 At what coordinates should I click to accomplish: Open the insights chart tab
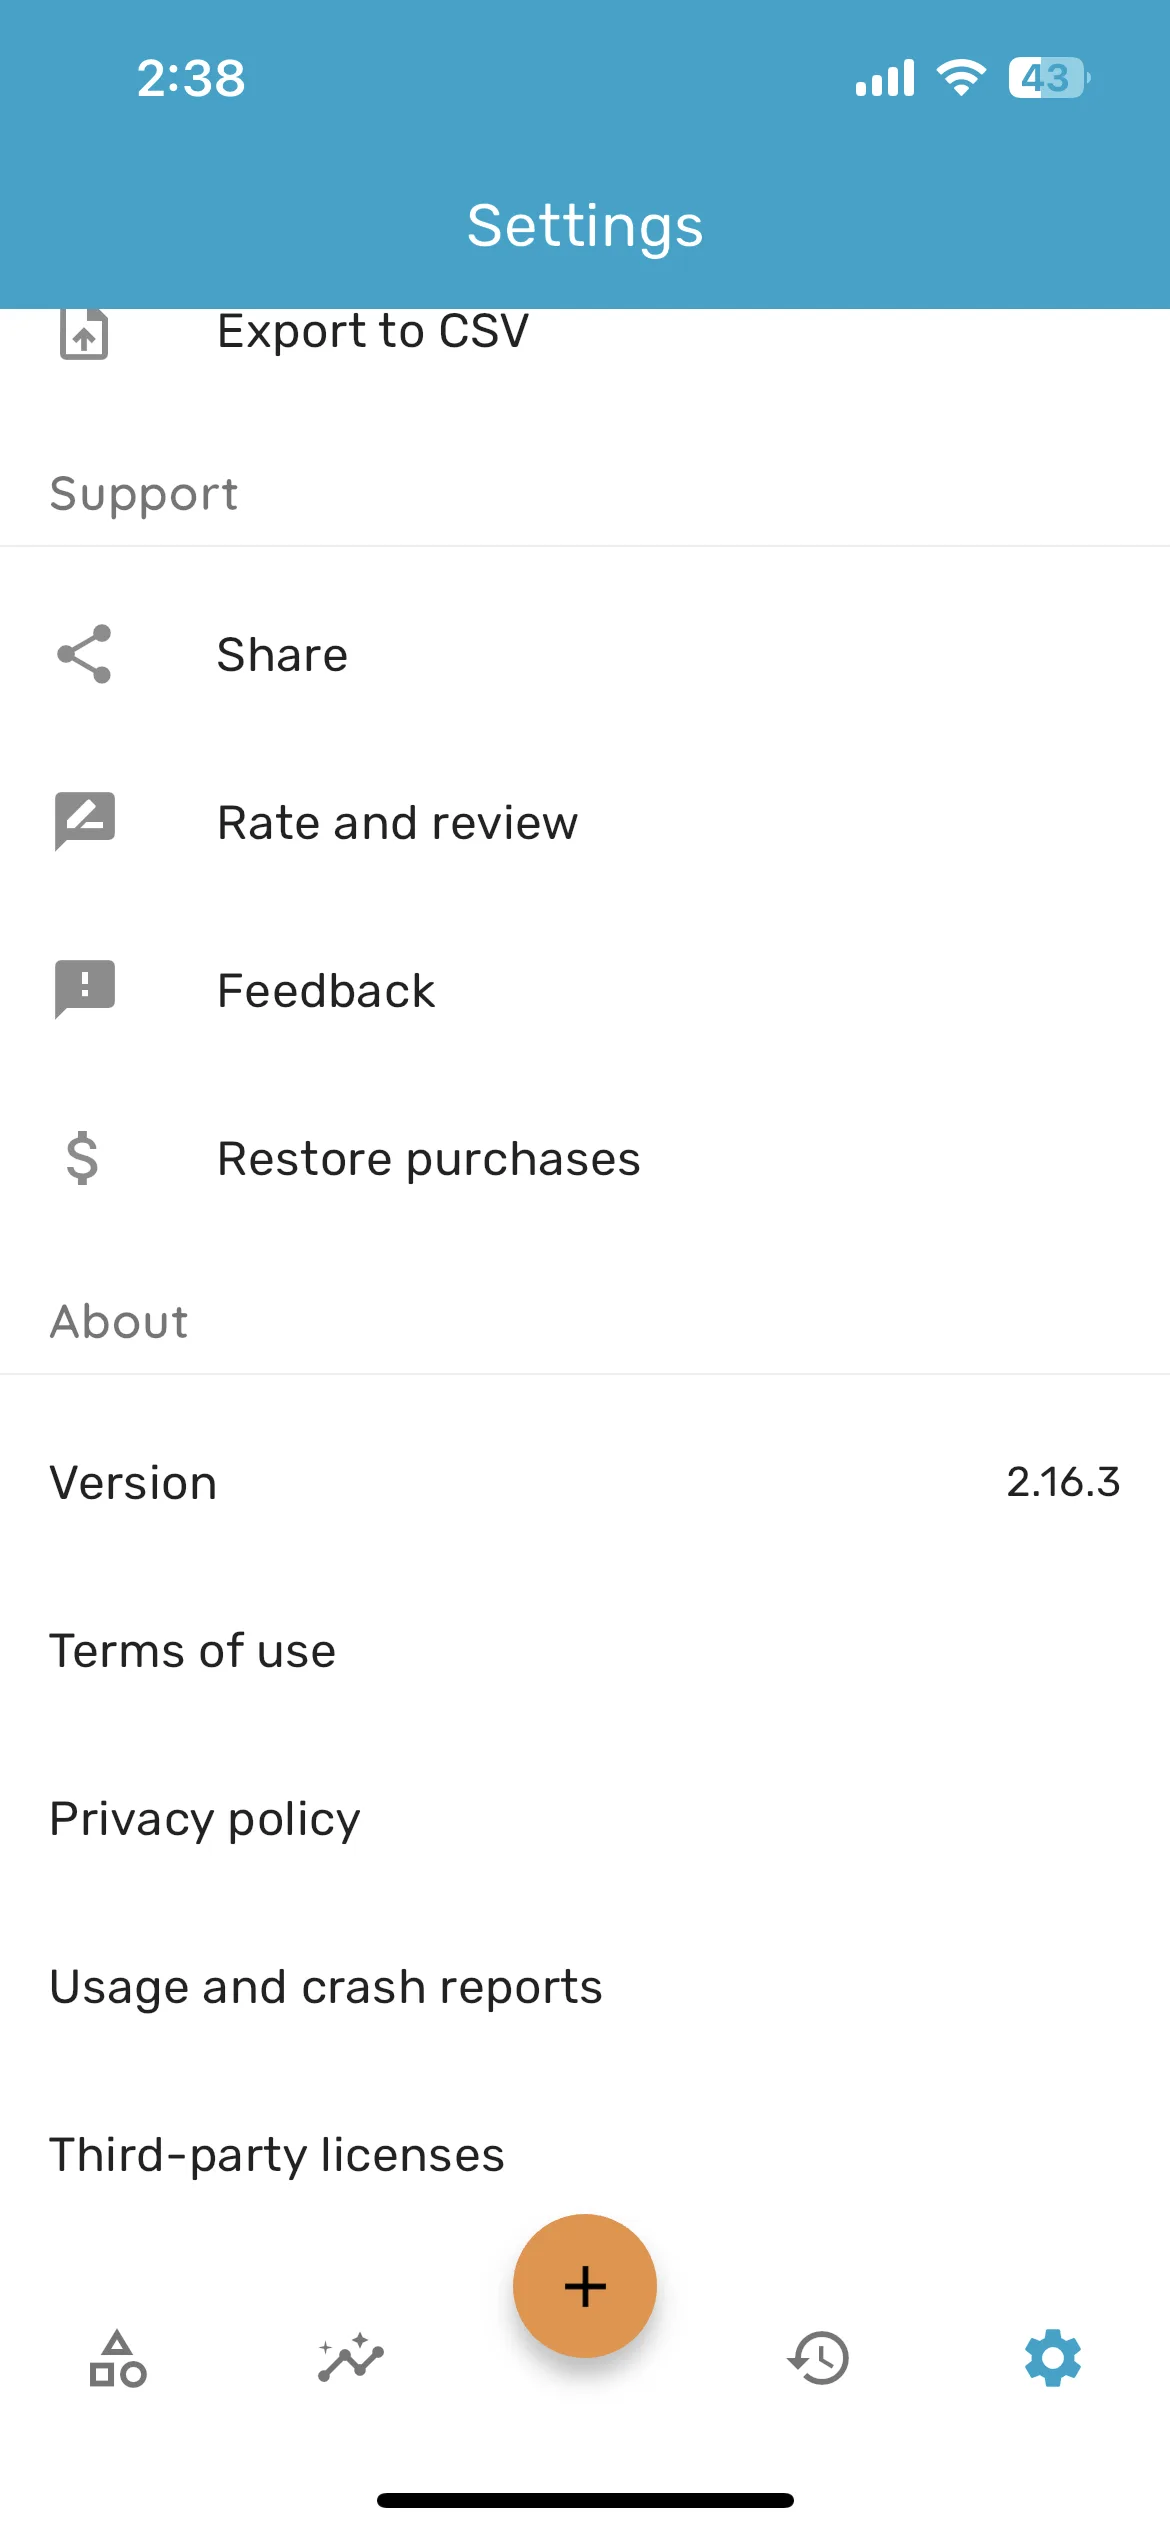click(x=351, y=2358)
